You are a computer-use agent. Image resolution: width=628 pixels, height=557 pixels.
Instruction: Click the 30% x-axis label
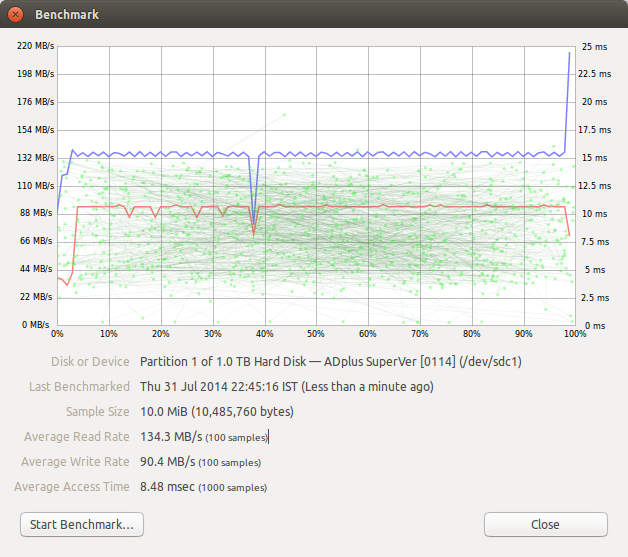coord(213,334)
